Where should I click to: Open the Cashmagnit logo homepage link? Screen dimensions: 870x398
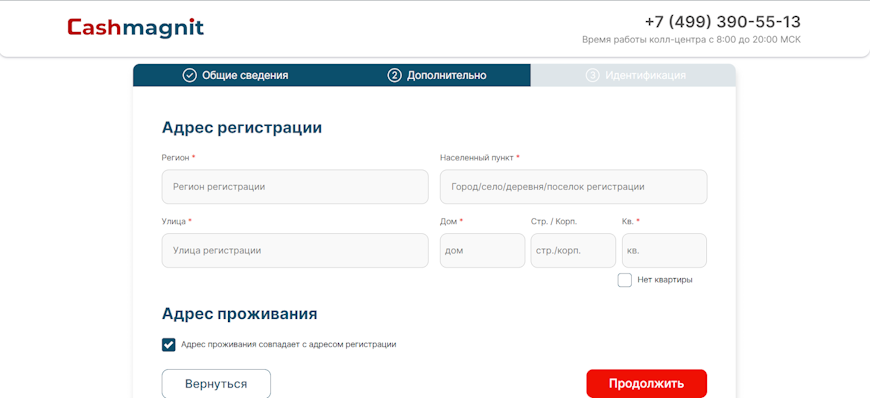coord(135,27)
